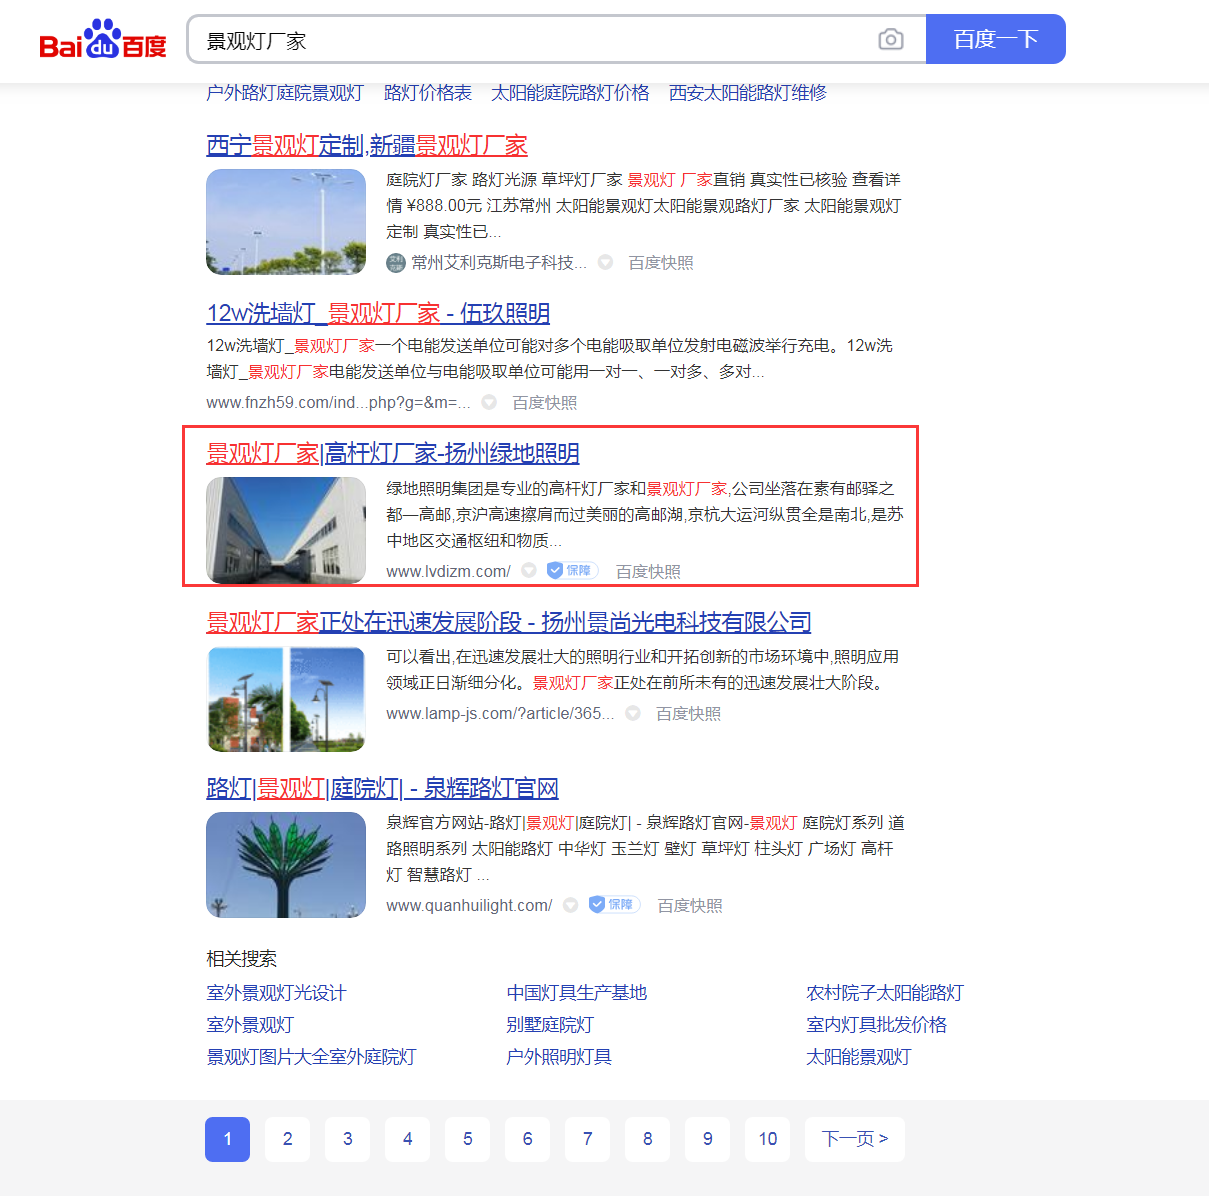Viewport: 1209px width, 1196px height.
Task: Go to results page 4
Action: click(407, 1139)
